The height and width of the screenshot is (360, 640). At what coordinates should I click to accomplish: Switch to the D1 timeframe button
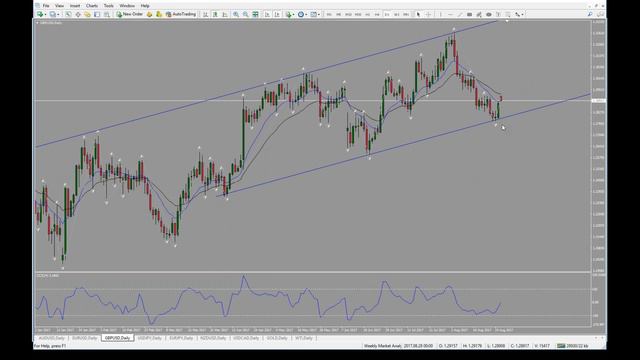pyautogui.click(x=387, y=14)
